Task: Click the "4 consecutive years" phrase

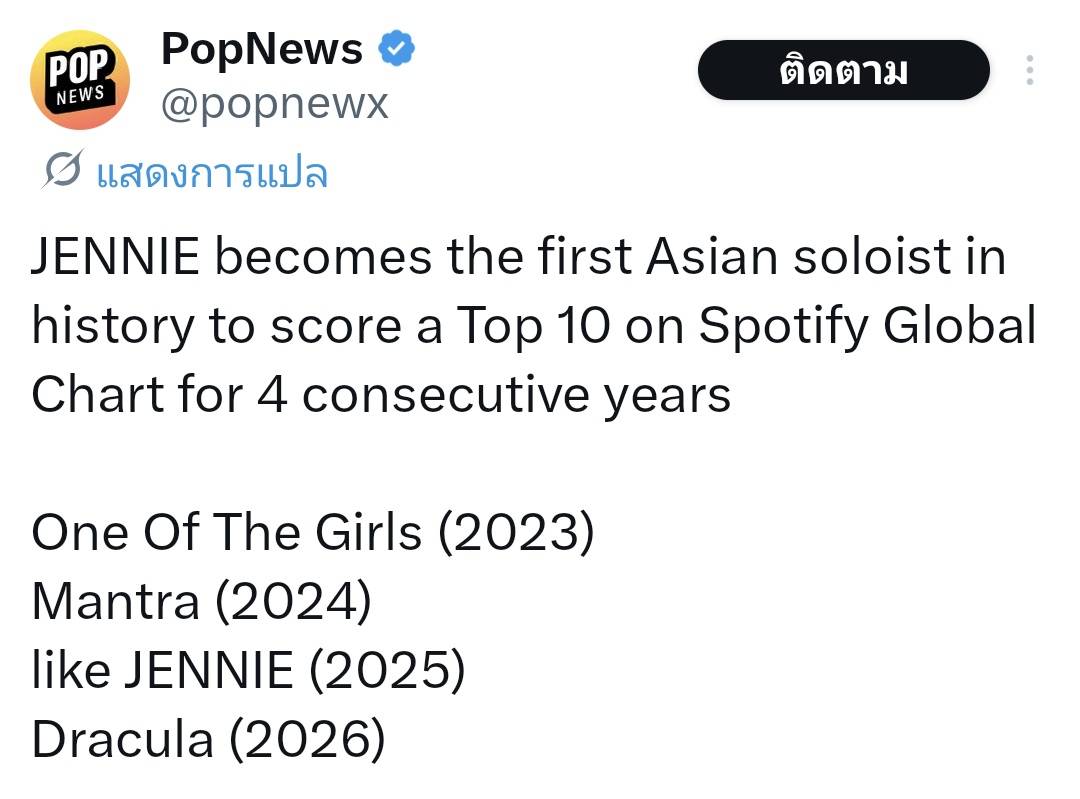Action: click(x=493, y=396)
